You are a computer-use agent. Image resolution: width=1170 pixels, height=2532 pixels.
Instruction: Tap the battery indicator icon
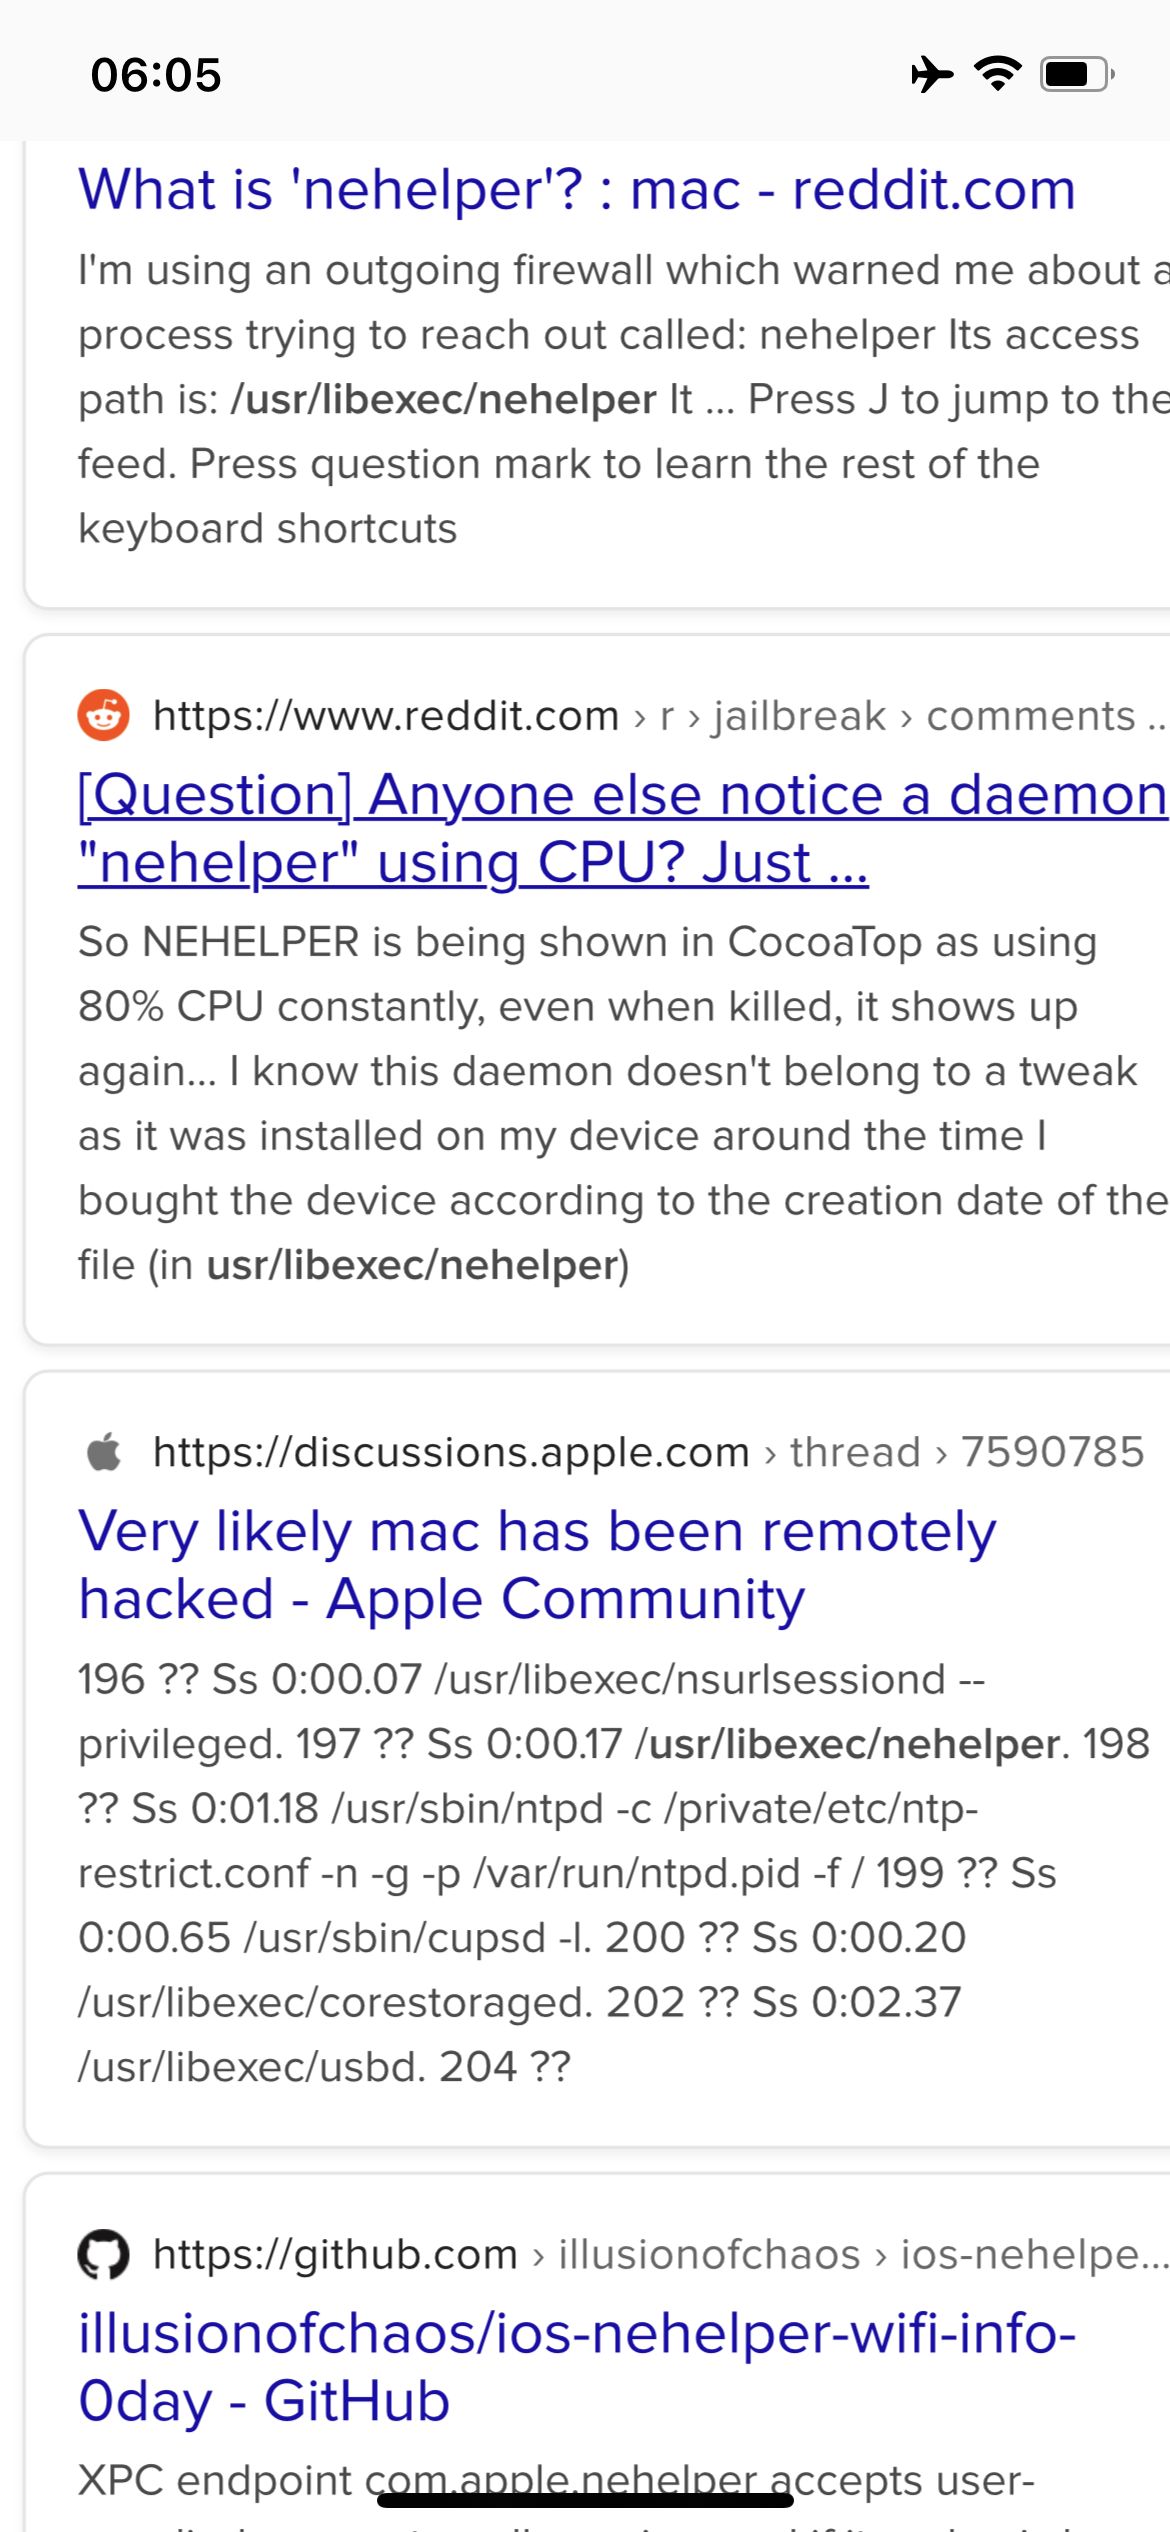[x=1076, y=74]
